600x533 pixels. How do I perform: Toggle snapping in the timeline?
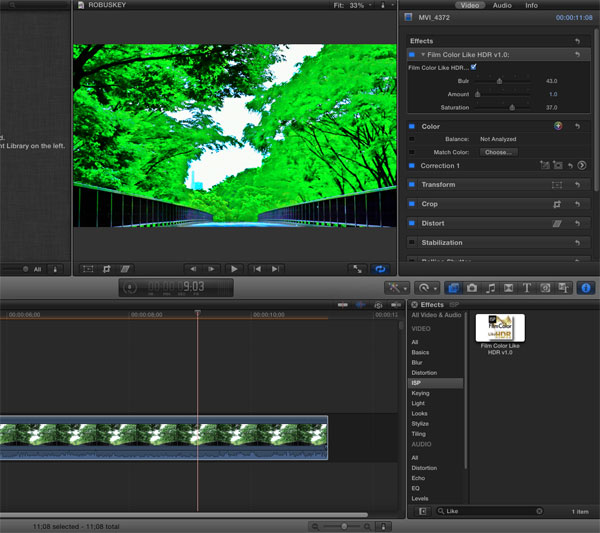(x=396, y=305)
